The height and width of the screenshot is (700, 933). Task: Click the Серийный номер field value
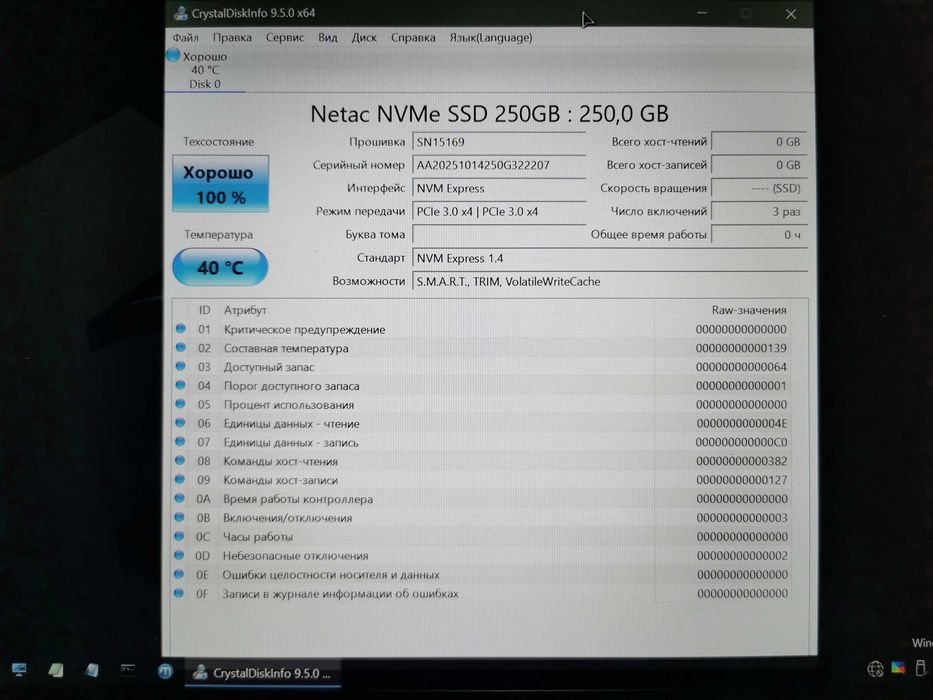tap(499, 165)
